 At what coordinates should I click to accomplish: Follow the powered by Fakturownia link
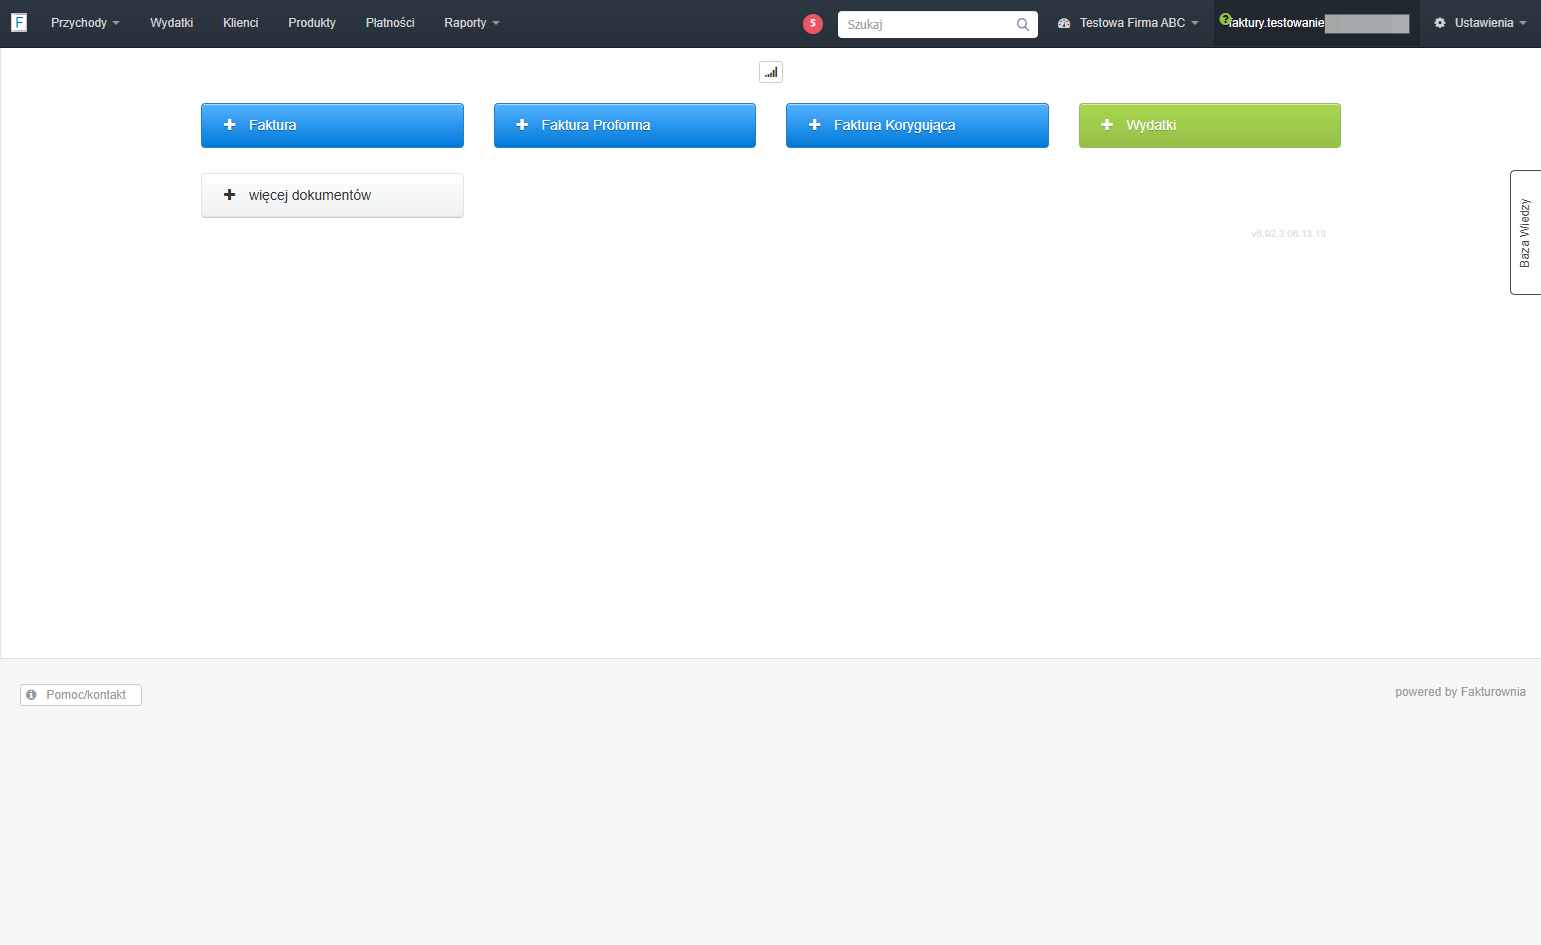coord(1460,692)
